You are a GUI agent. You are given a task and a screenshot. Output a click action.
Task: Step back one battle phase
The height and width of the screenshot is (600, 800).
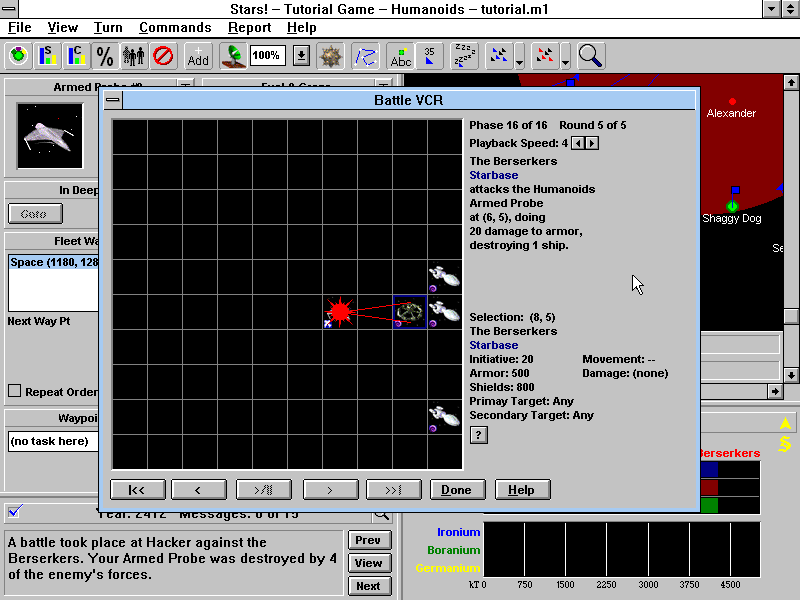199,490
